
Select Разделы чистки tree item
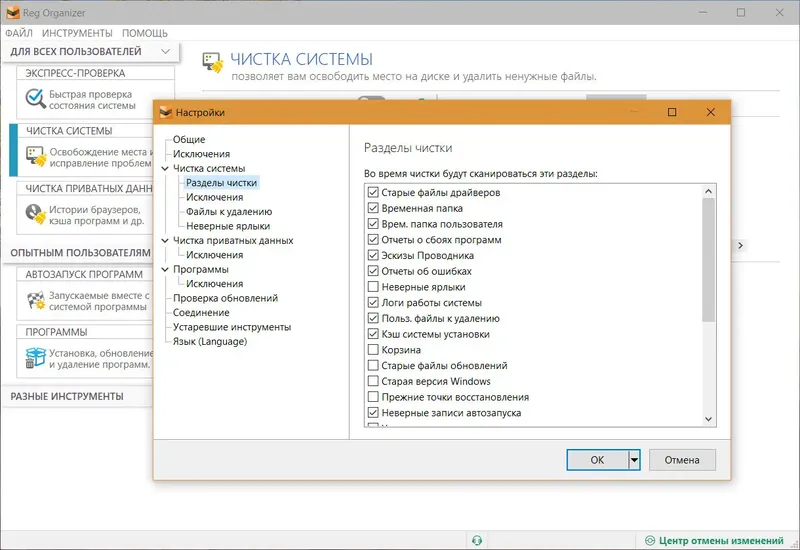click(x=221, y=183)
